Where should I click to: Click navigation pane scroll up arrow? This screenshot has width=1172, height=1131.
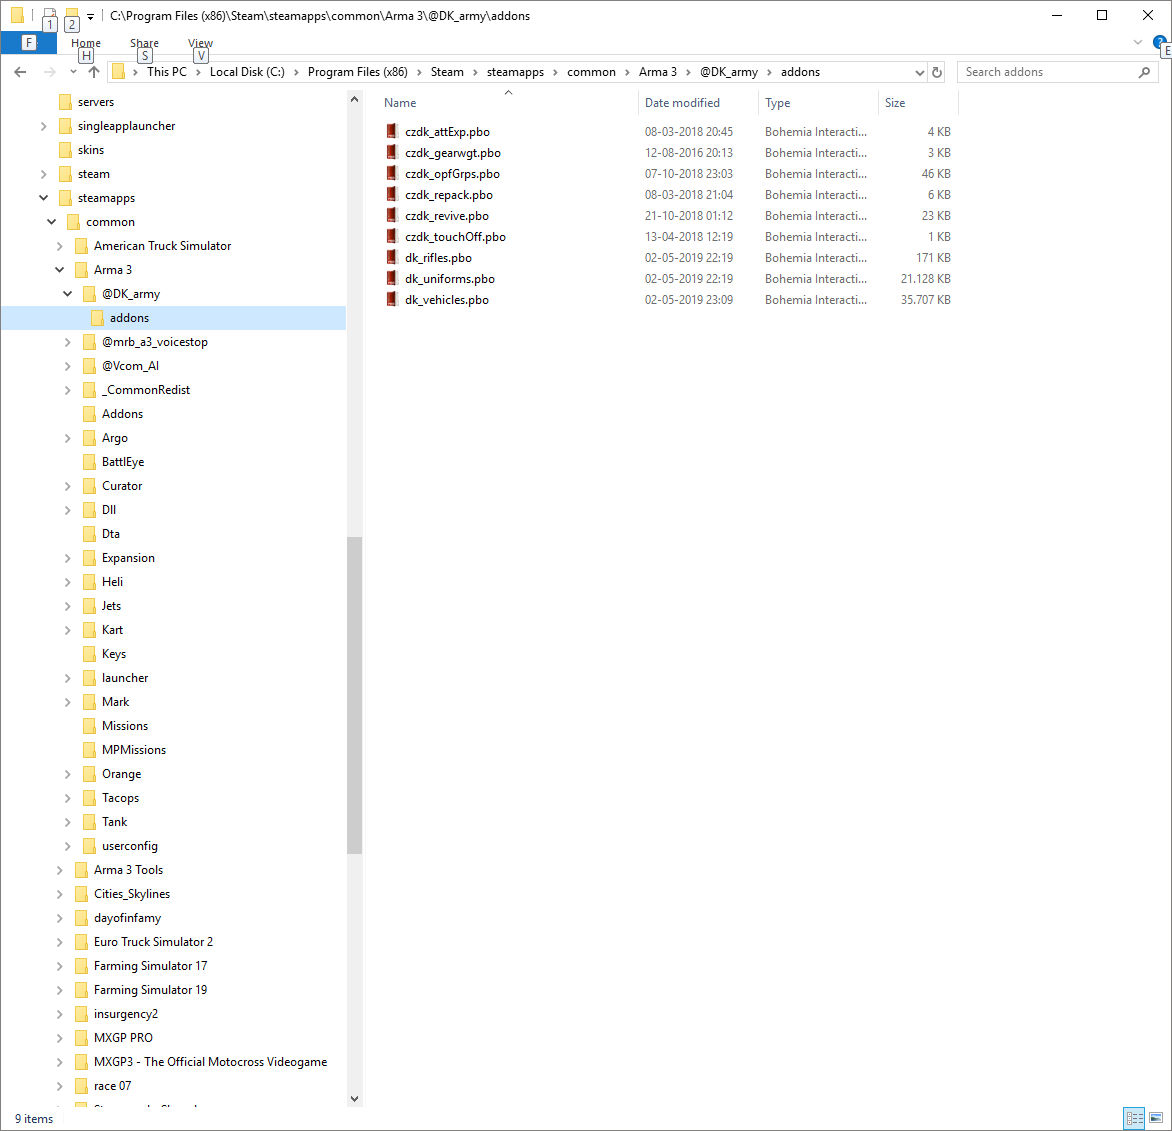pos(354,99)
